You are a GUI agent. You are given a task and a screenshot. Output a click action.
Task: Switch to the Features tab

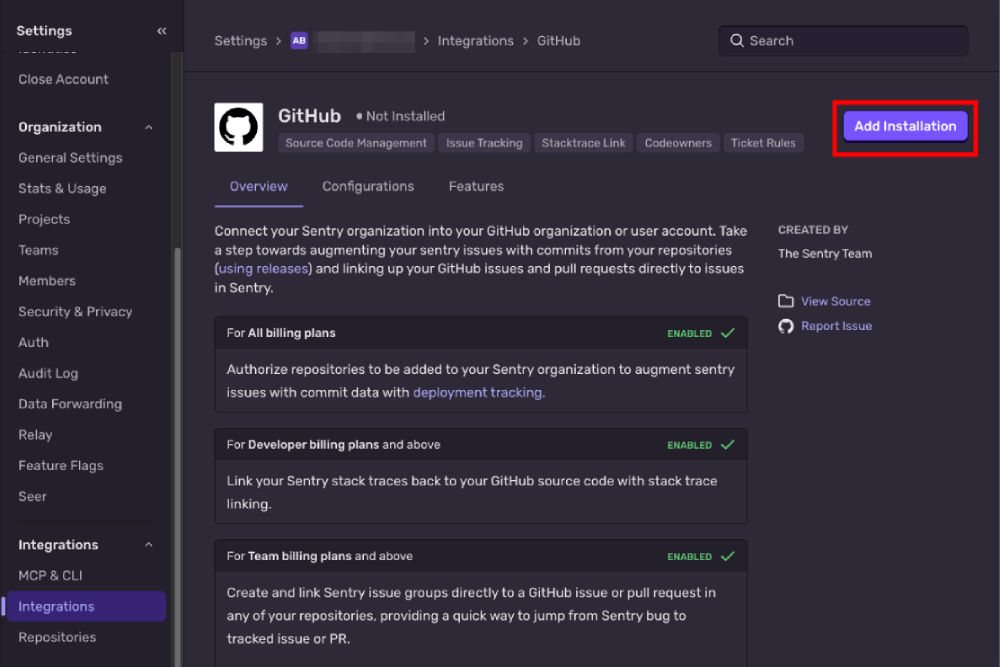coord(476,186)
